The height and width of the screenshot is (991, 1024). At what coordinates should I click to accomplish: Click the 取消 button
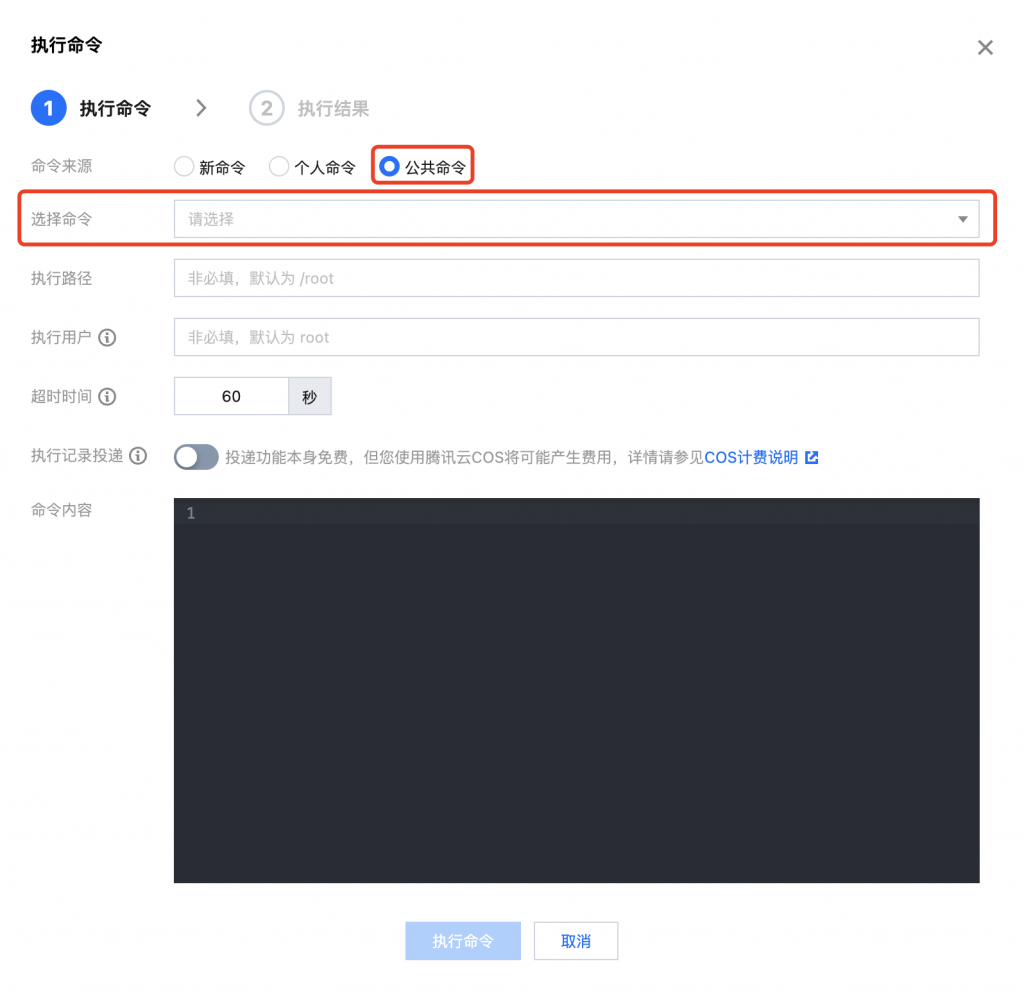click(576, 940)
